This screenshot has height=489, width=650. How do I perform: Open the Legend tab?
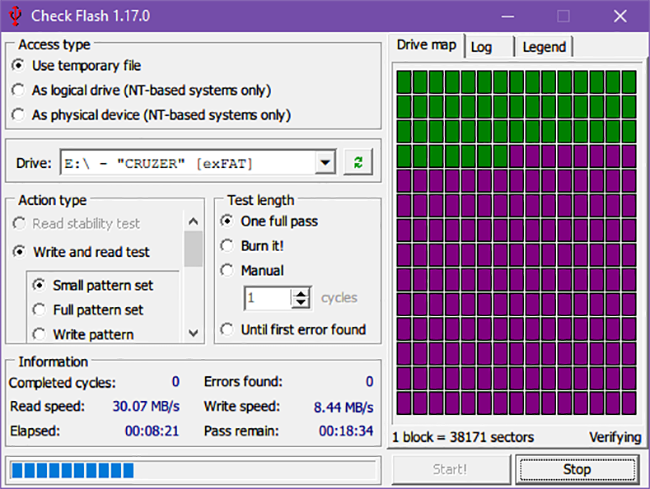[x=544, y=47]
